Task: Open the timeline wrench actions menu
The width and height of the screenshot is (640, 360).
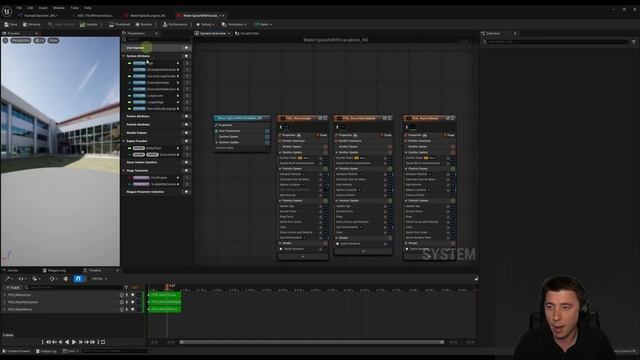Action: 8,279
